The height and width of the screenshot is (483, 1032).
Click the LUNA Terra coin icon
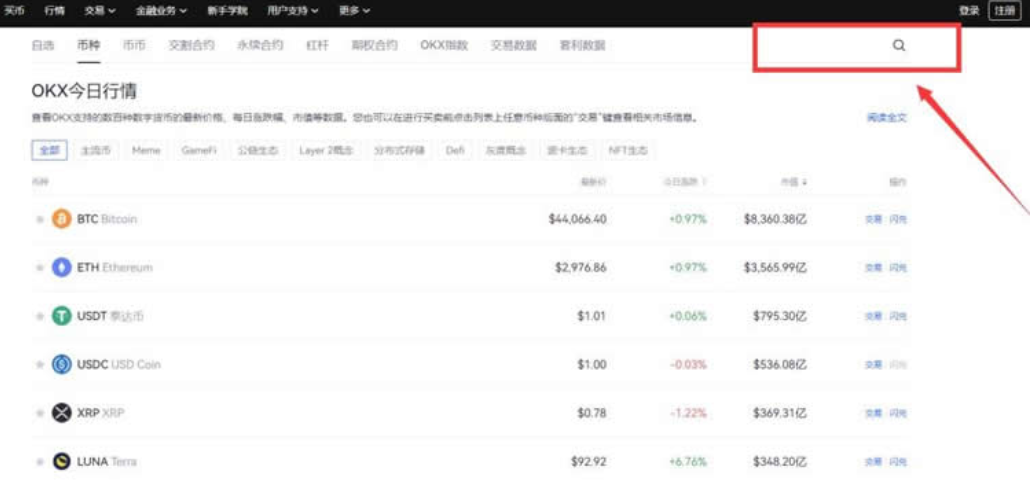coord(62,462)
